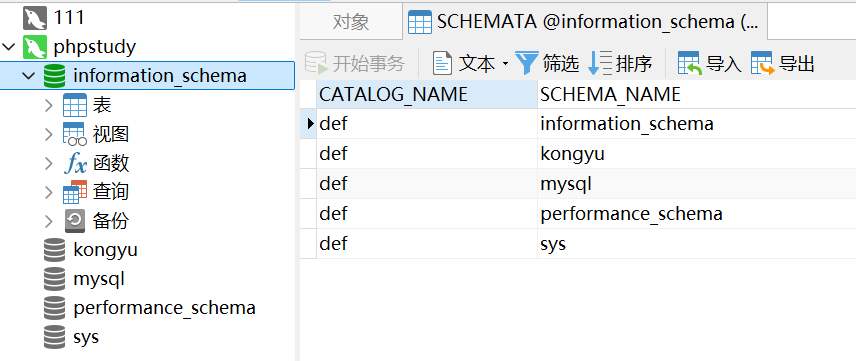The width and height of the screenshot is (856, 361).
Task: Select the 111 connection name
Action: pos(69,18)
